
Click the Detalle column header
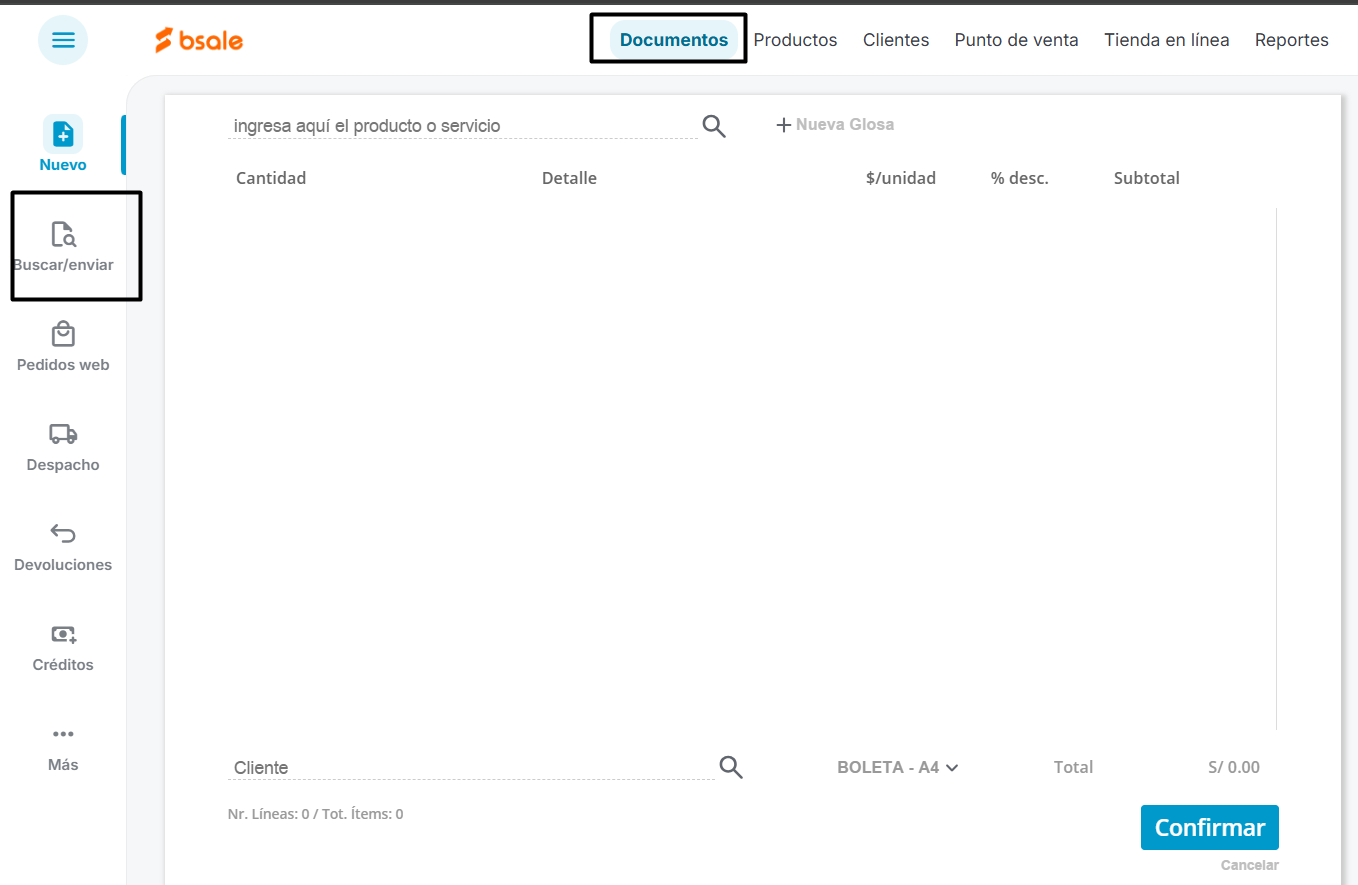[x=569, y=178]
